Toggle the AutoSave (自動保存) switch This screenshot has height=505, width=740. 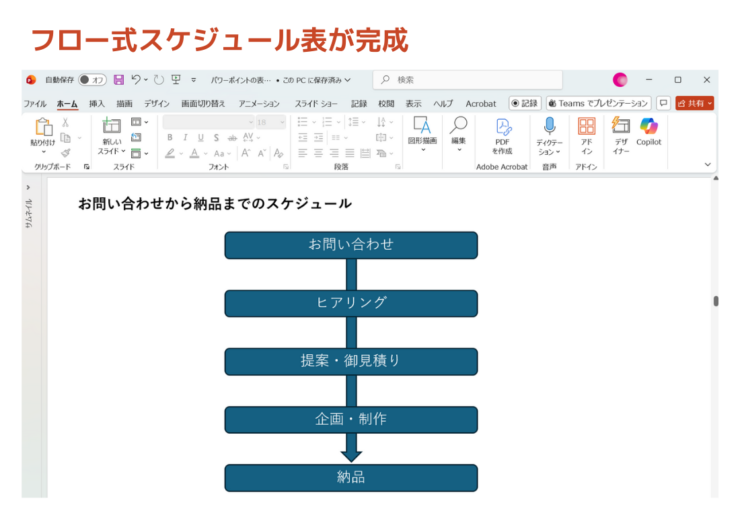pos(92,80)
